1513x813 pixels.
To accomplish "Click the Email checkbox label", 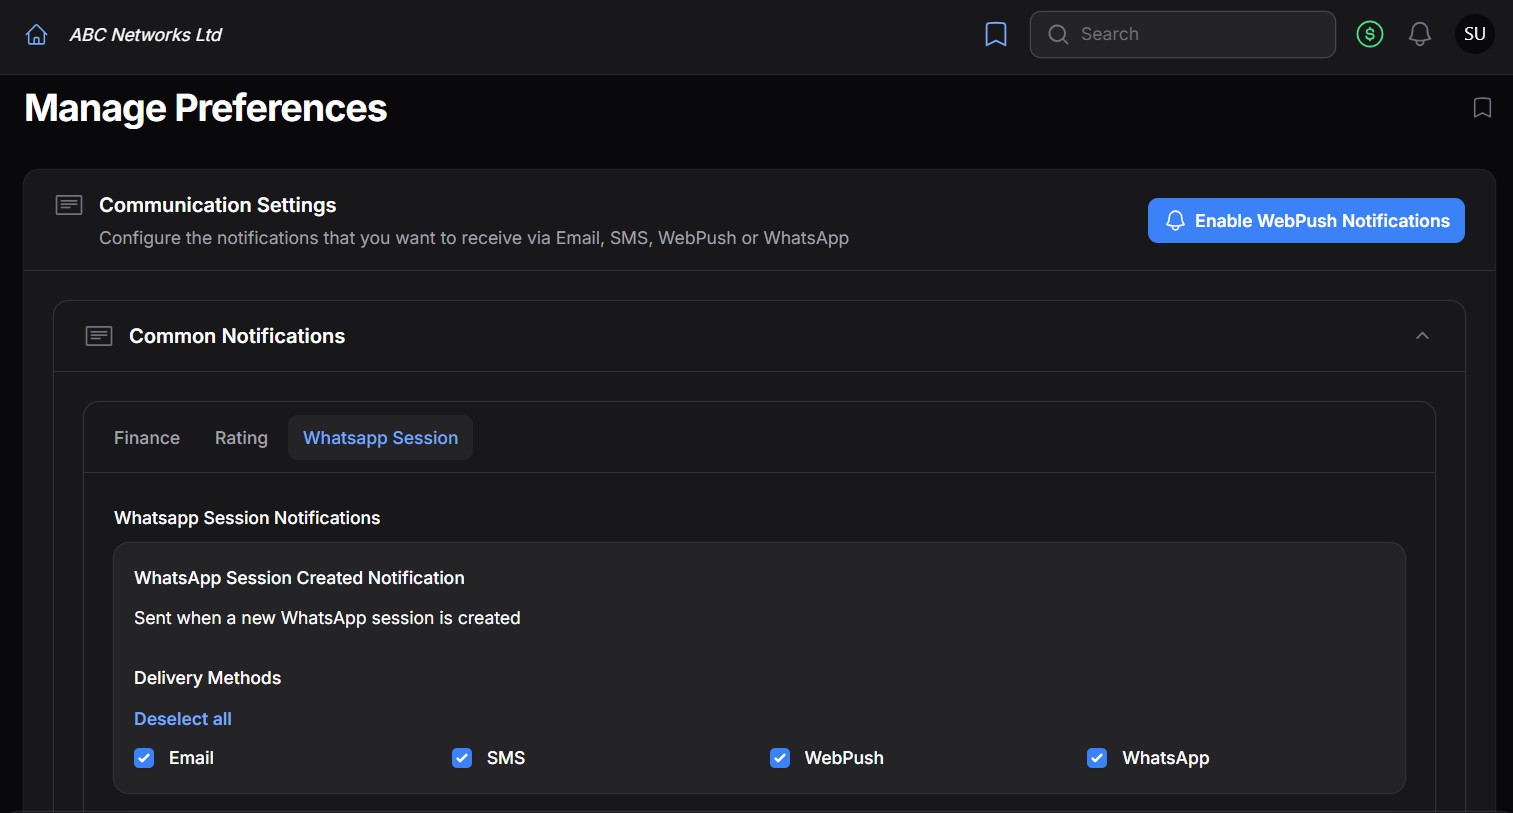I will click(191, 758).
